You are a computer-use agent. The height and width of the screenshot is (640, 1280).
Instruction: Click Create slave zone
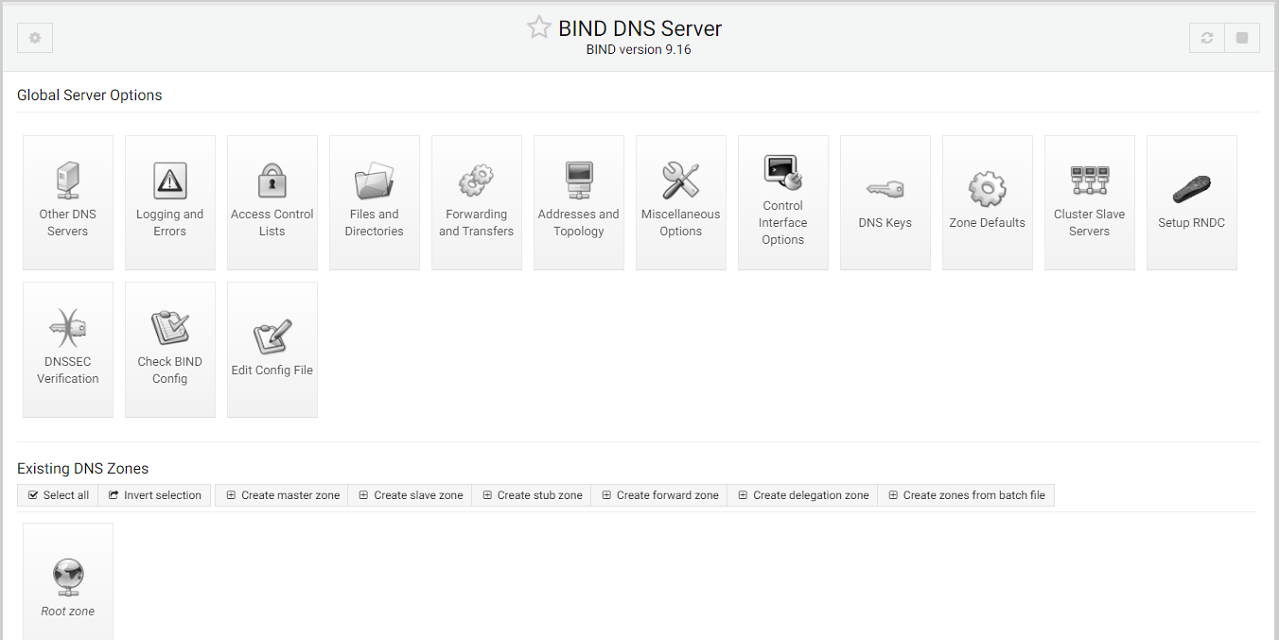pyautogui.click(x=410, y=495)
